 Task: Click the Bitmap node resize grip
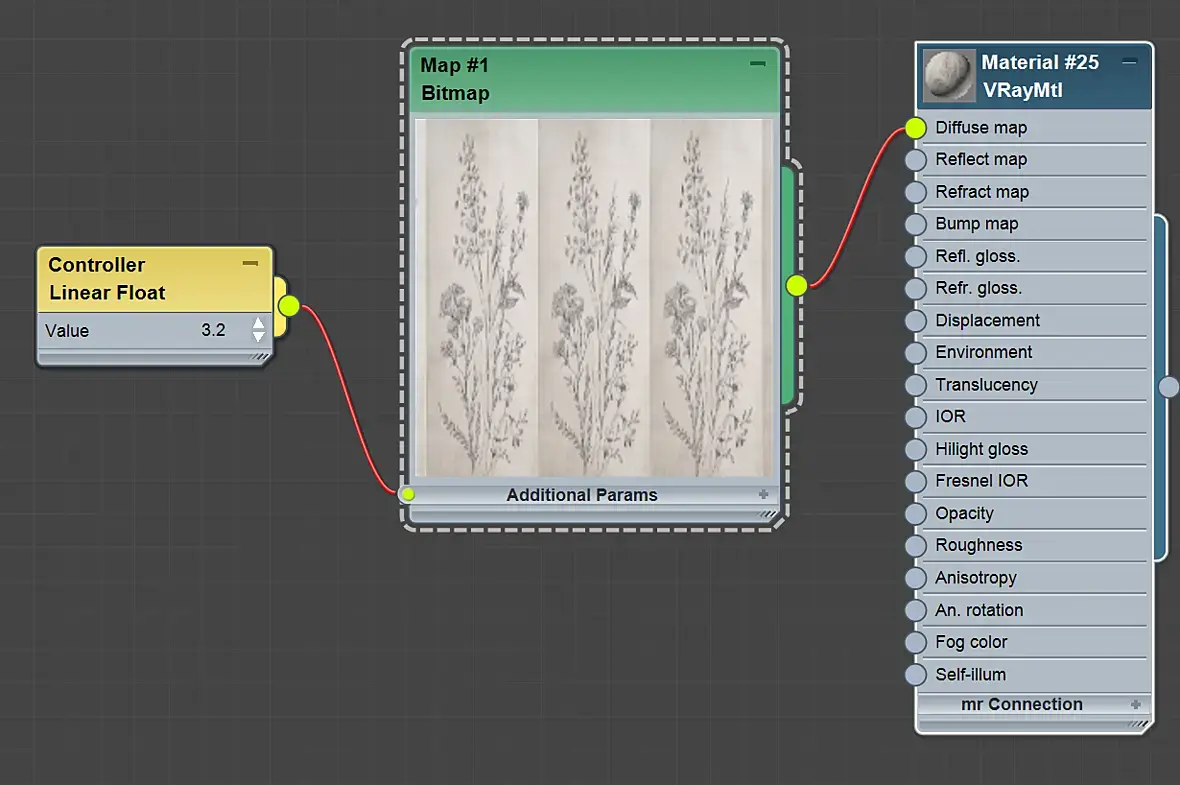click(768, 515)
